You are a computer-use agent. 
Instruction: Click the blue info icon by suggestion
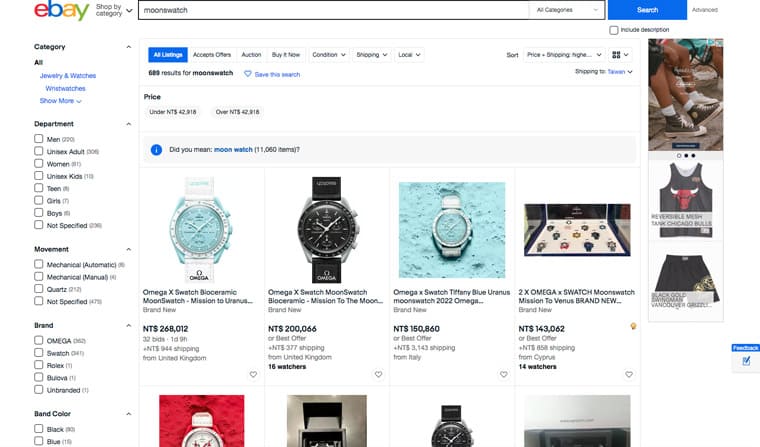tap(156, 149)
